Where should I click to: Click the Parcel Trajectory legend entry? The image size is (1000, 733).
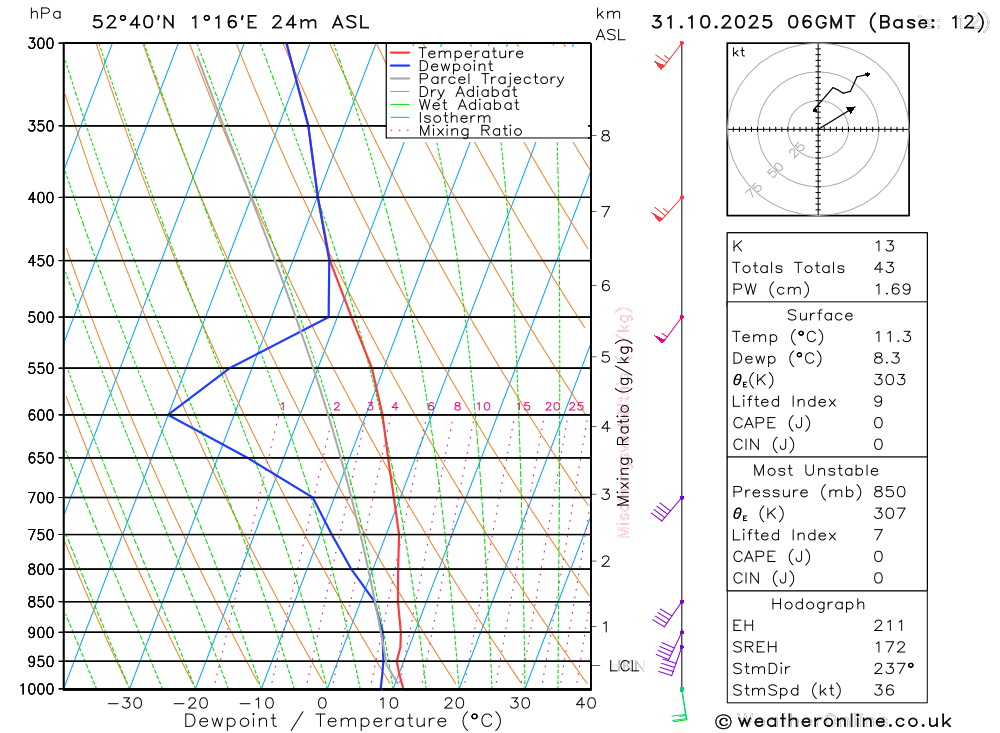click(477, 79)
